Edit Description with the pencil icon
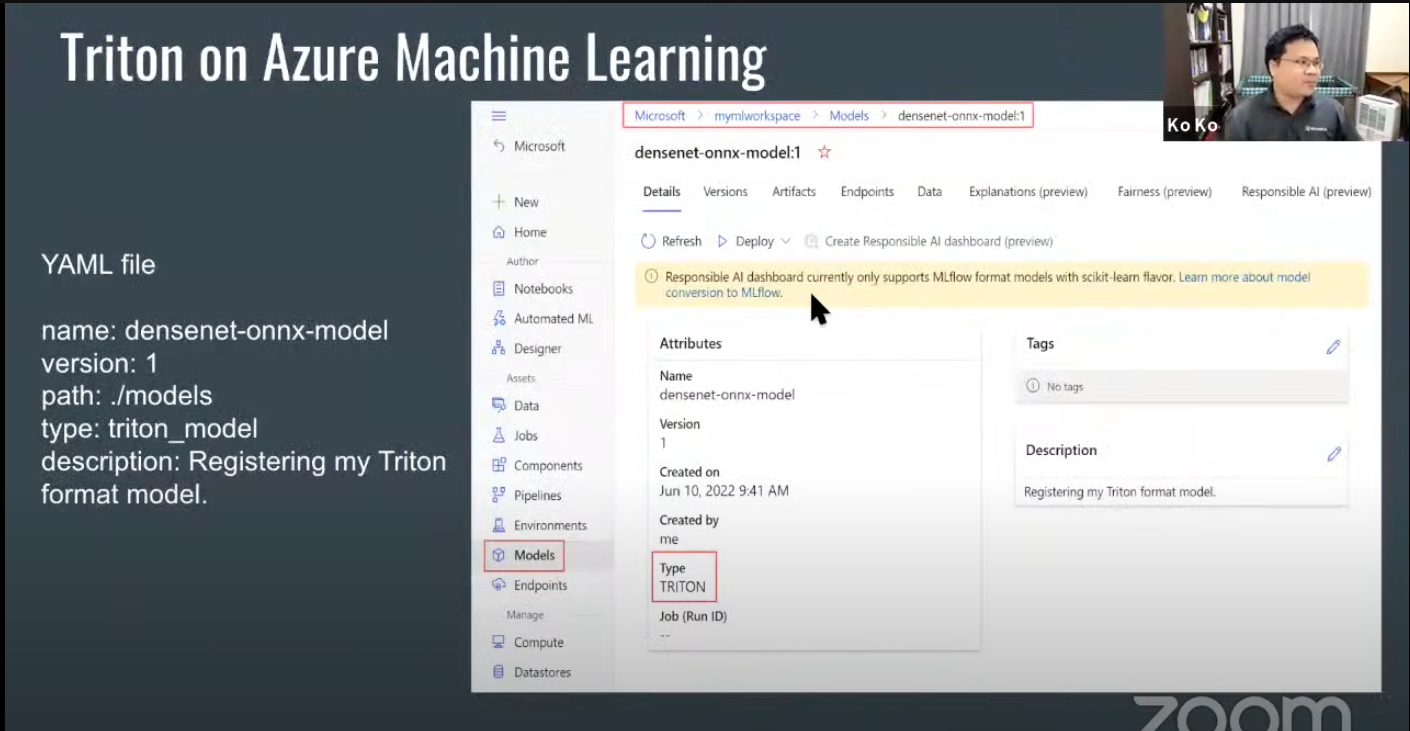1410x731 pixels. click(1333, 454)
